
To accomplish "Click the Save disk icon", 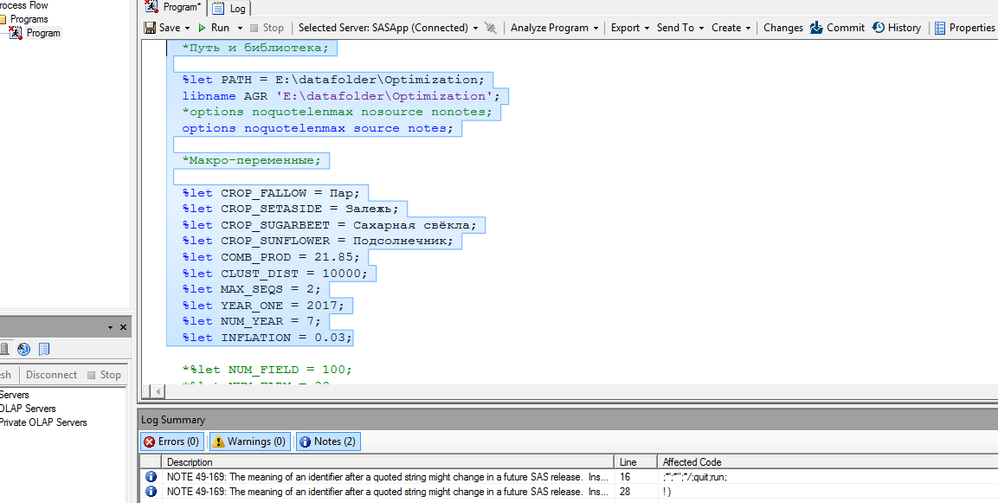I will tap(149, 28).
